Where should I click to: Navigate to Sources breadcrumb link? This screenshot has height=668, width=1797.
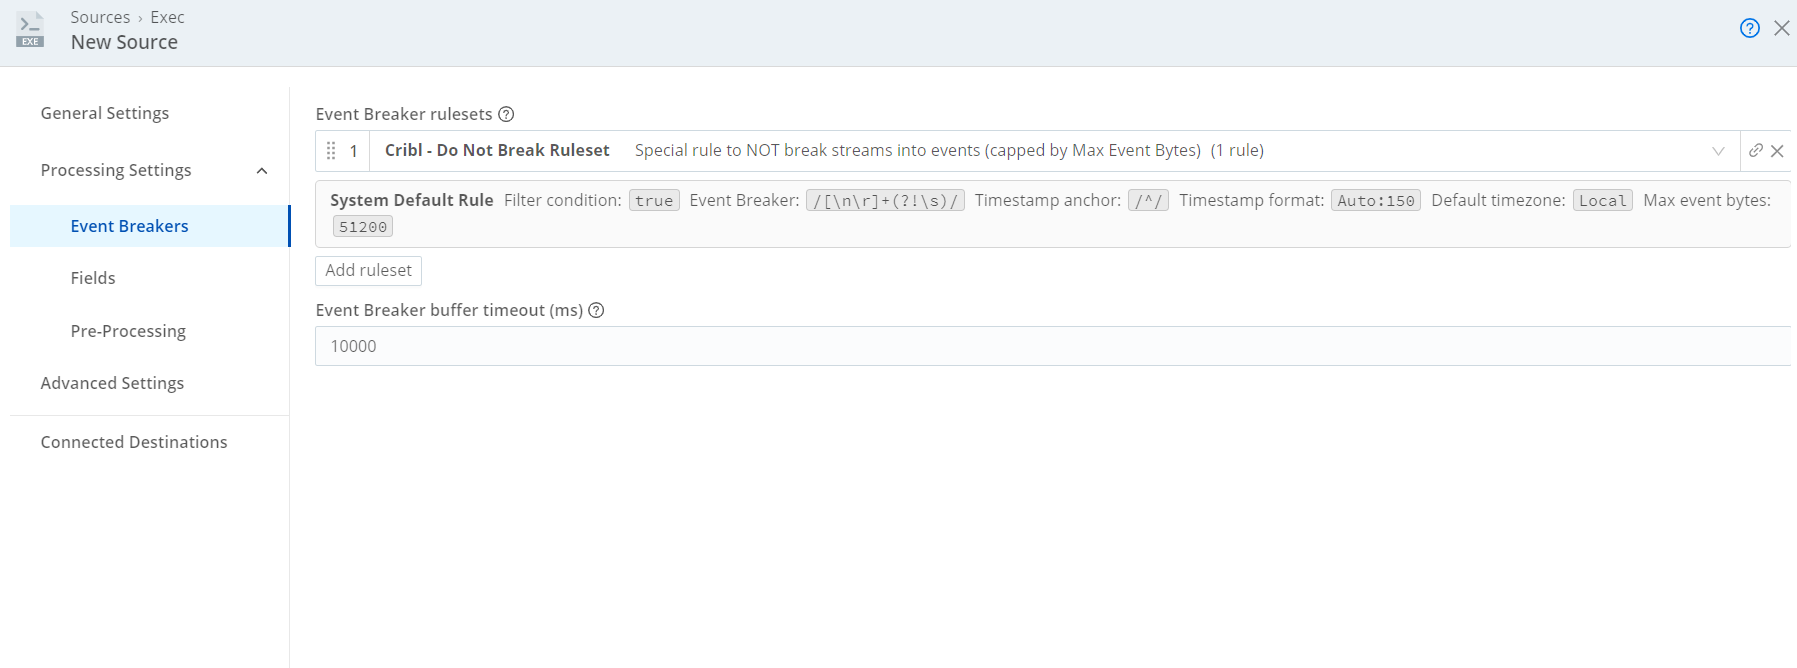click(100, 17)
